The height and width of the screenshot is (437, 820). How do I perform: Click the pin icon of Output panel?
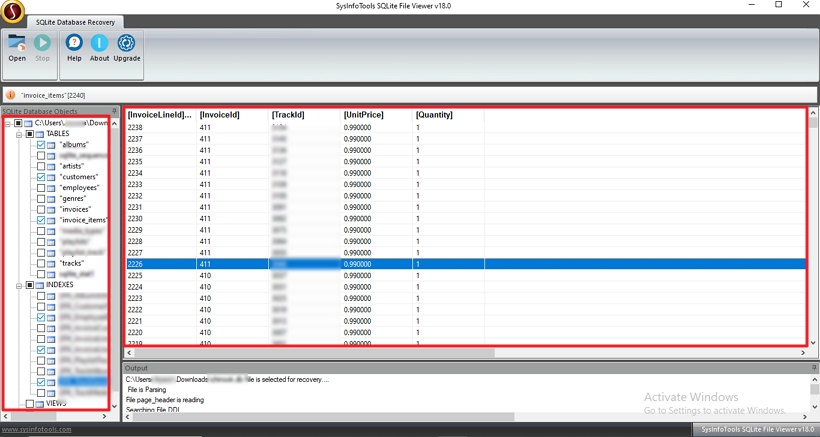[x=814, y=368]
